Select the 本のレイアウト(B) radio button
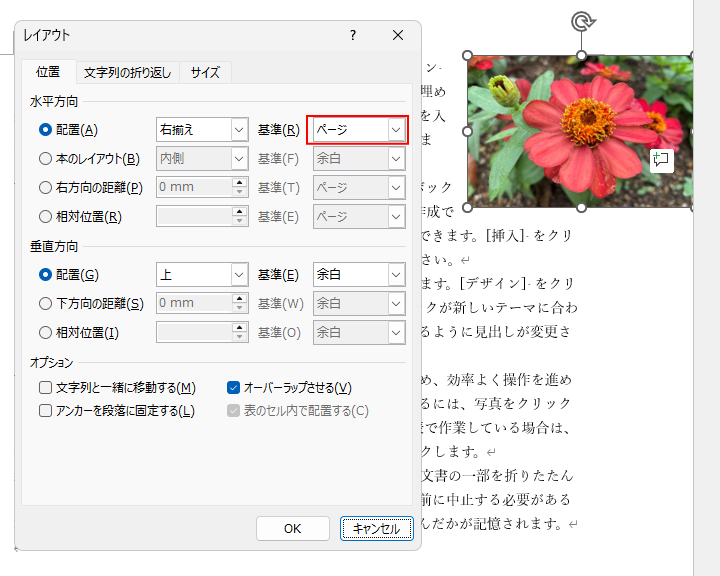Viewport: 720px width, 576px height. [x=45, y=159]
